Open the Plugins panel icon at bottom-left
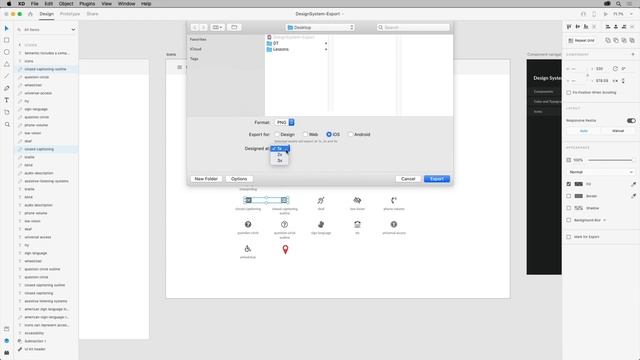Screen dimensions: 640x360 [7, 353]
